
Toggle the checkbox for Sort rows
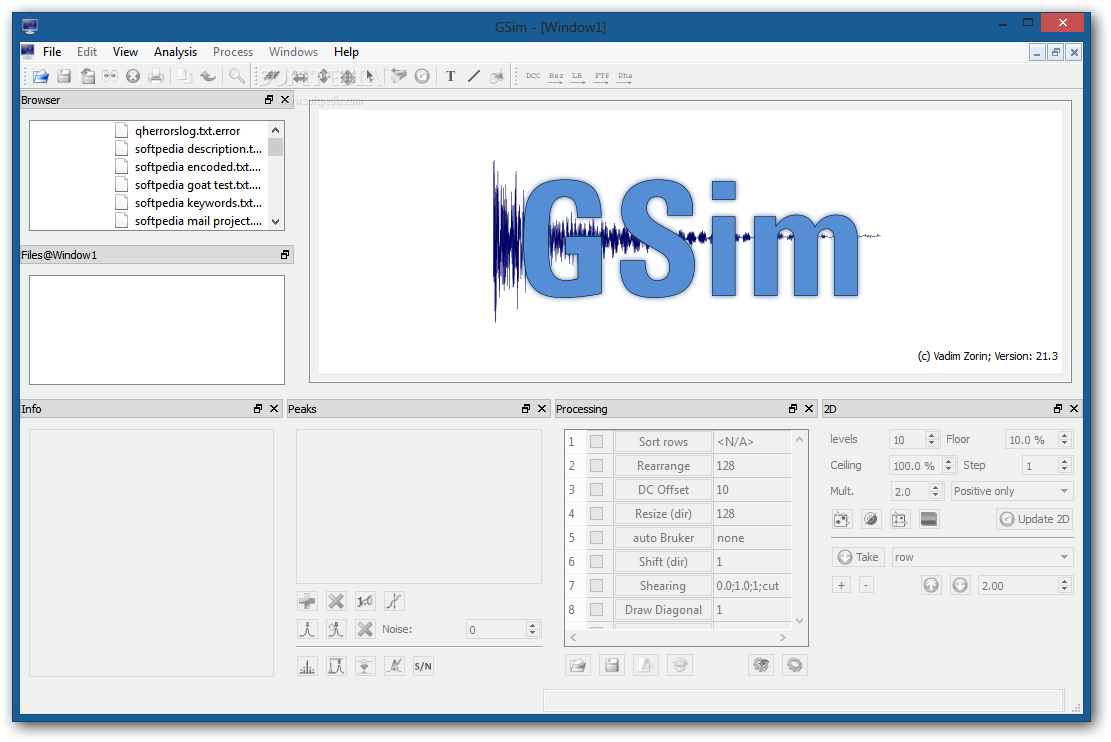coord(597,442)
